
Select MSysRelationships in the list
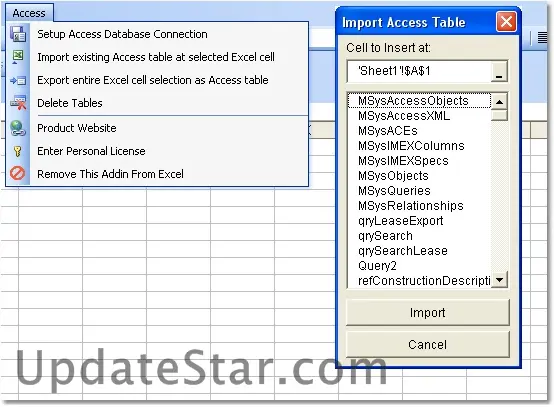[x=419, y=206]
